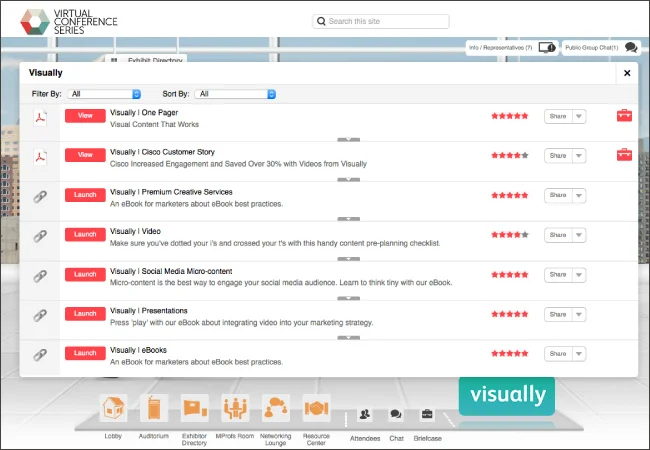The height and width of the screenshot is (450, 650).
Task: Click PDF icon for Cisco Customer Story
Action: tap(40, 157)
